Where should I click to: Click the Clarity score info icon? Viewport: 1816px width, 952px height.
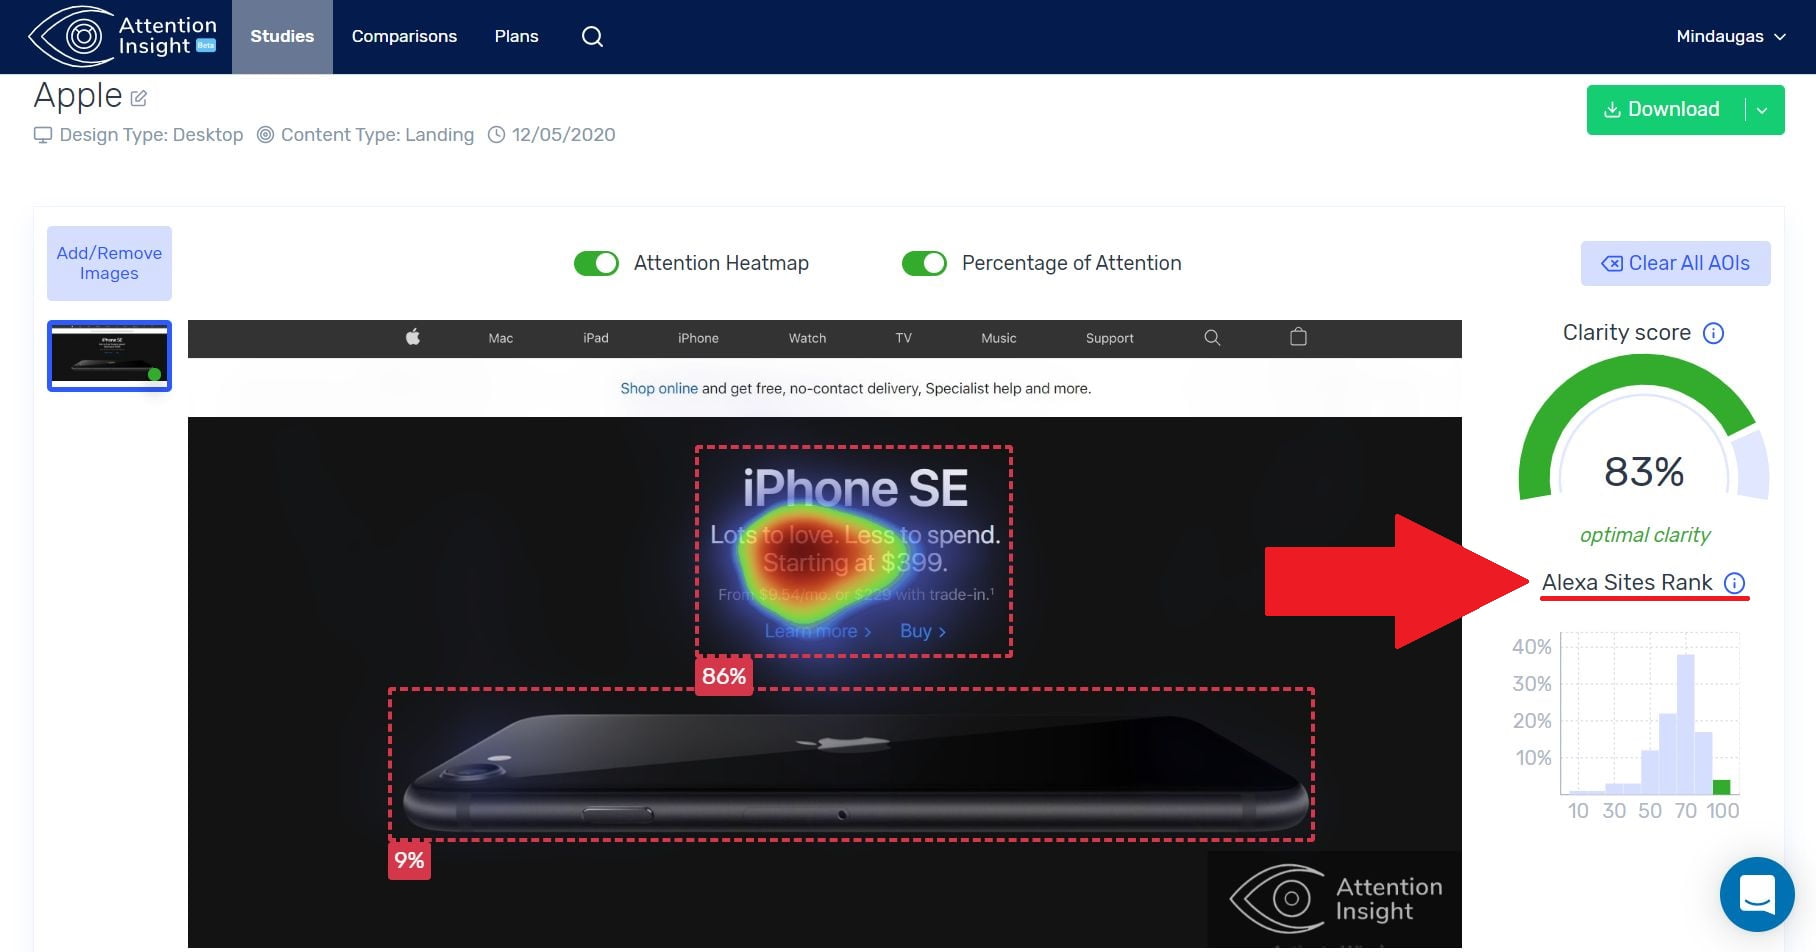[x=1713, y=333]
